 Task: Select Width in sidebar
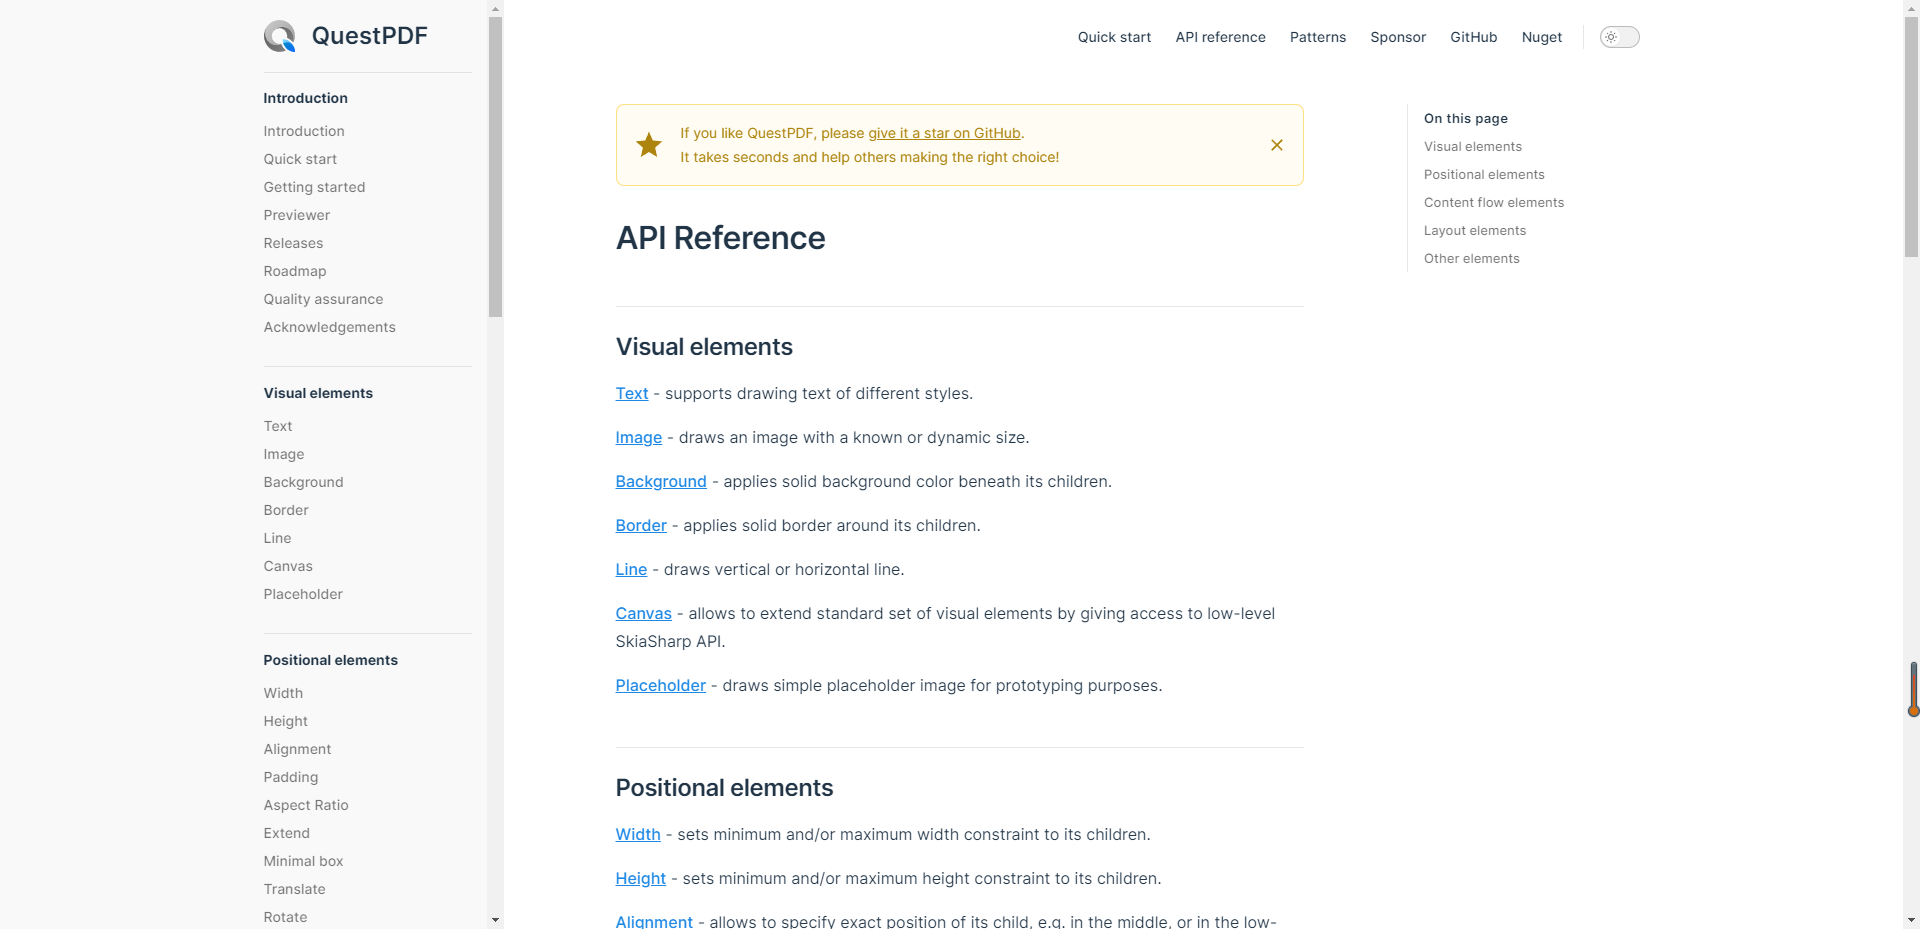coord(283,693)
